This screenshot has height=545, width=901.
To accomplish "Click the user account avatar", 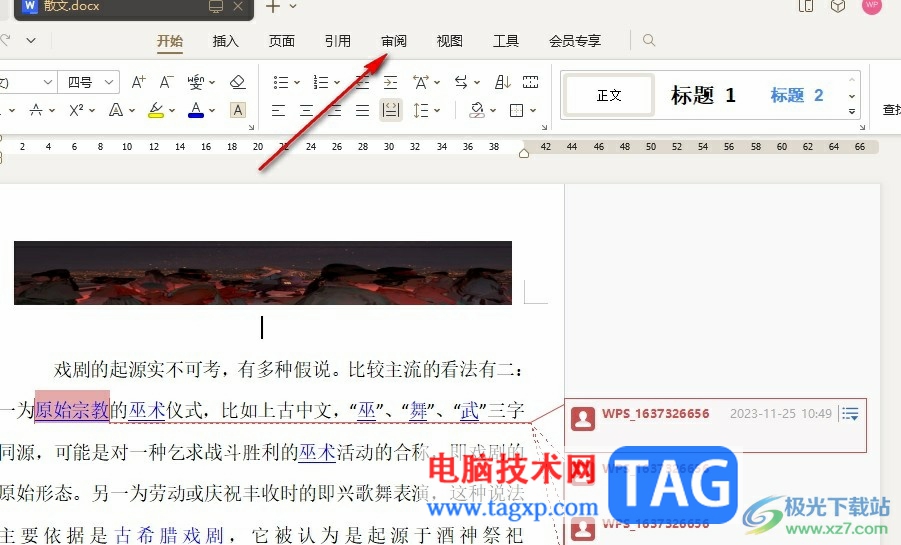I will pyautogui.click(x=871, y=5).
